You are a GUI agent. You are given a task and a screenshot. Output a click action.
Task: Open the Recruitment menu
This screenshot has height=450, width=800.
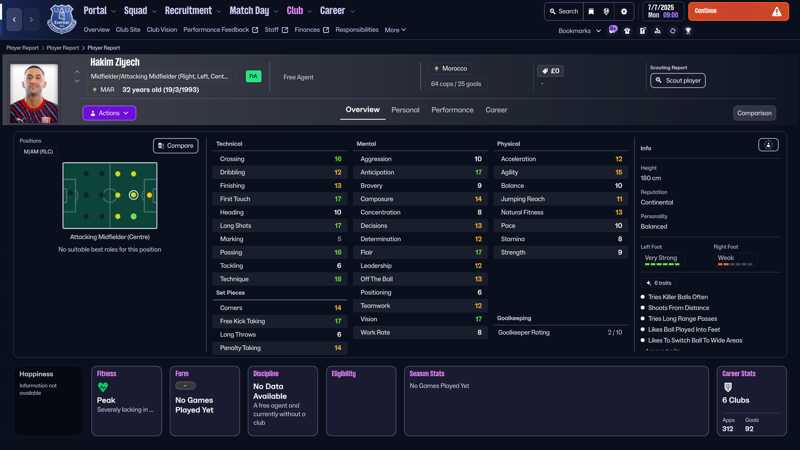(190, 11)
